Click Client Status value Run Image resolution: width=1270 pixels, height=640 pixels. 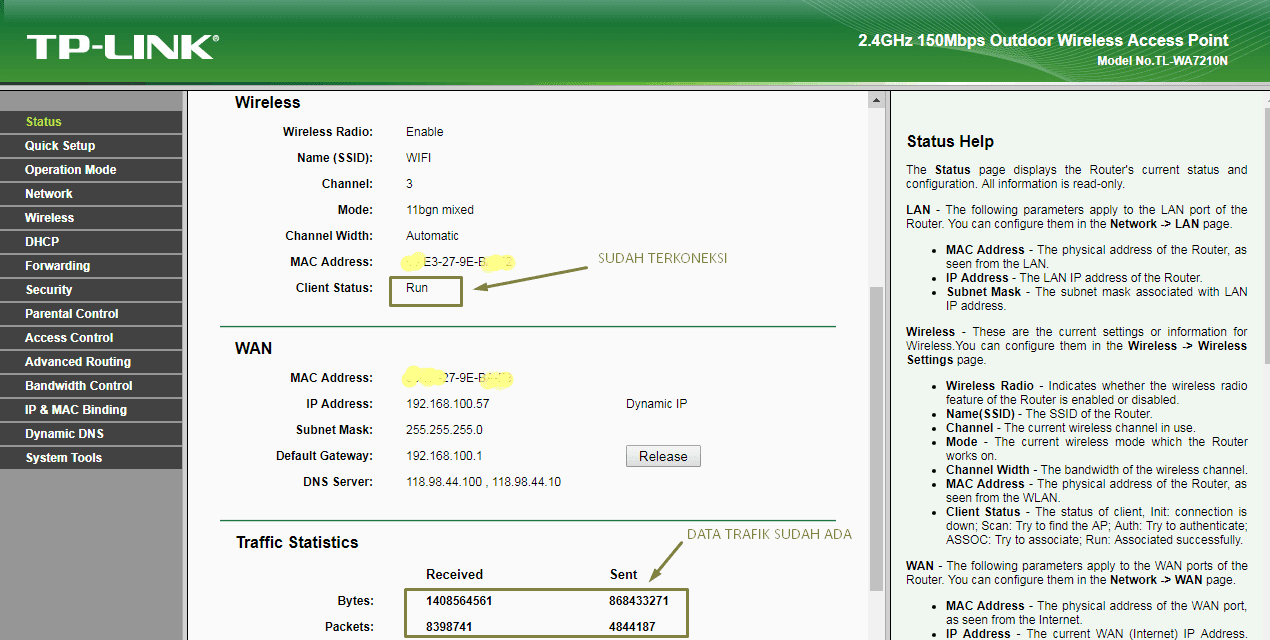(x=417, y=288)
